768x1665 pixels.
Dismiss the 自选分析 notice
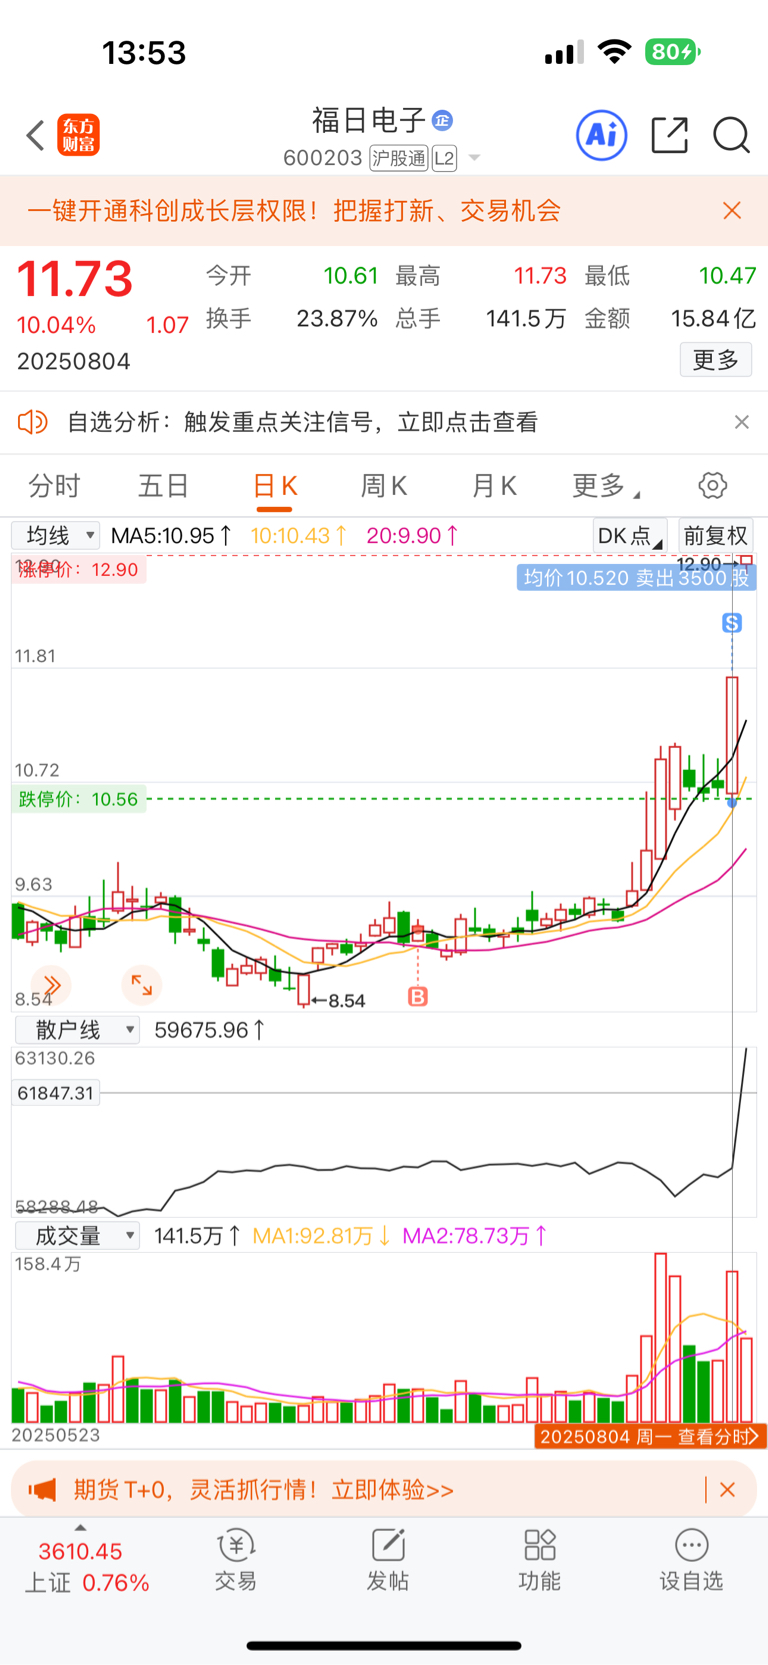[741, 422]
